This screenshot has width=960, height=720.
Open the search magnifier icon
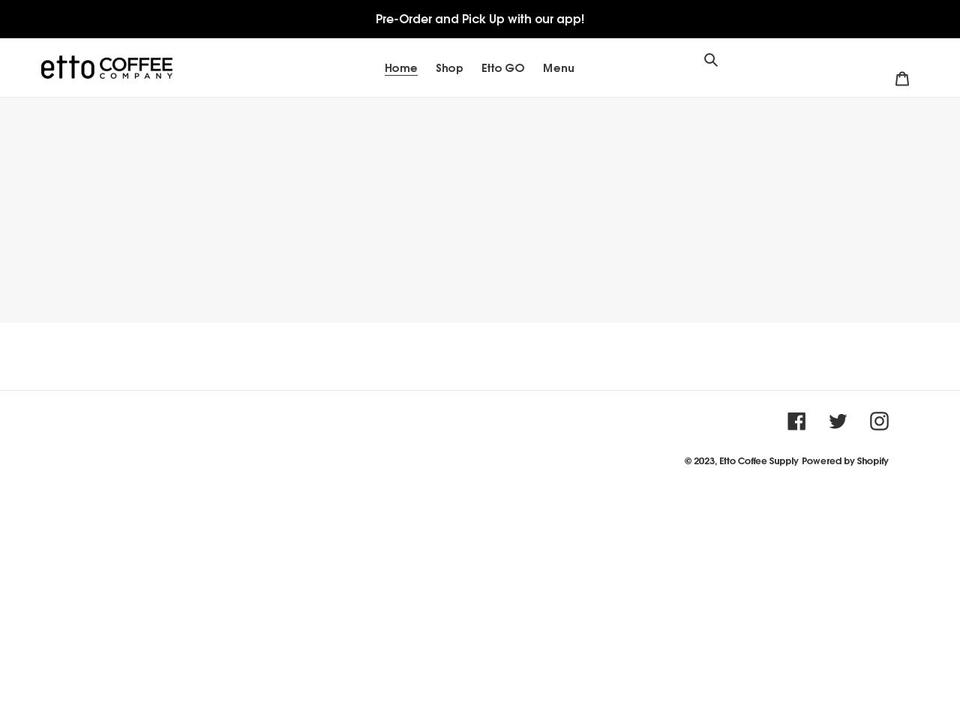(x=710, y=59)
